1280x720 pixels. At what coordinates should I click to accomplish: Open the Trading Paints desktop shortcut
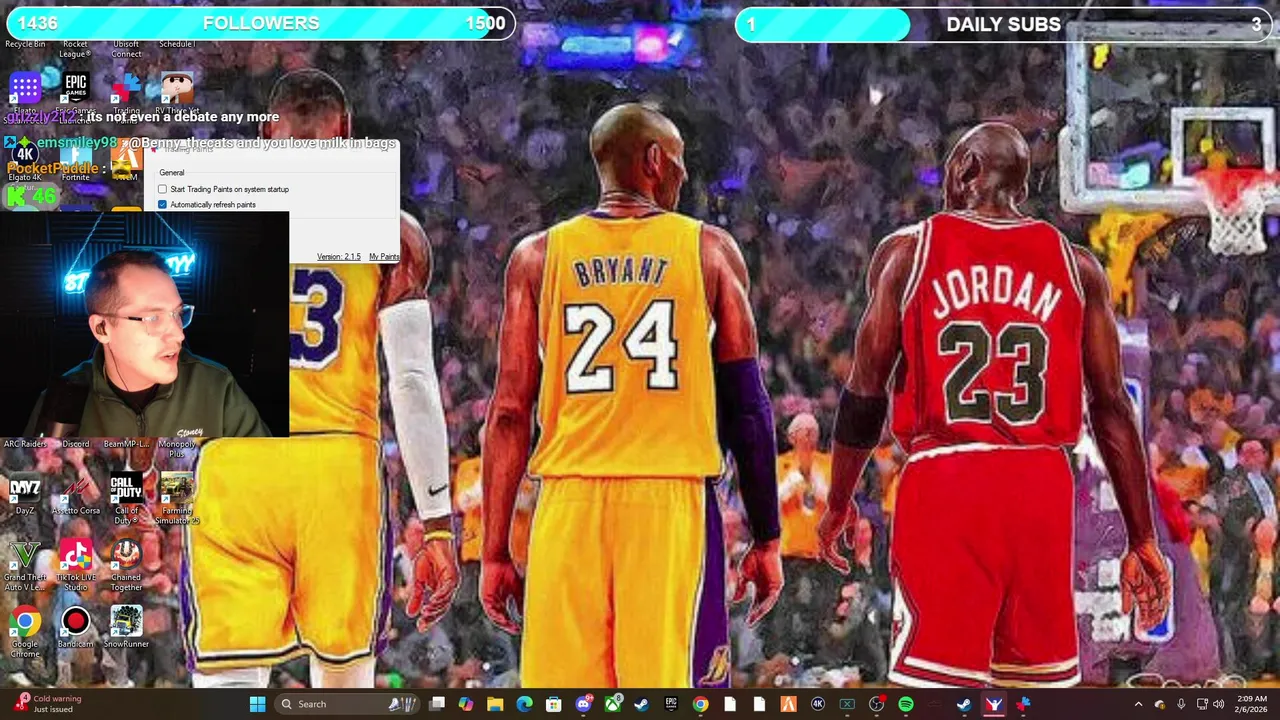click(126, 92)
